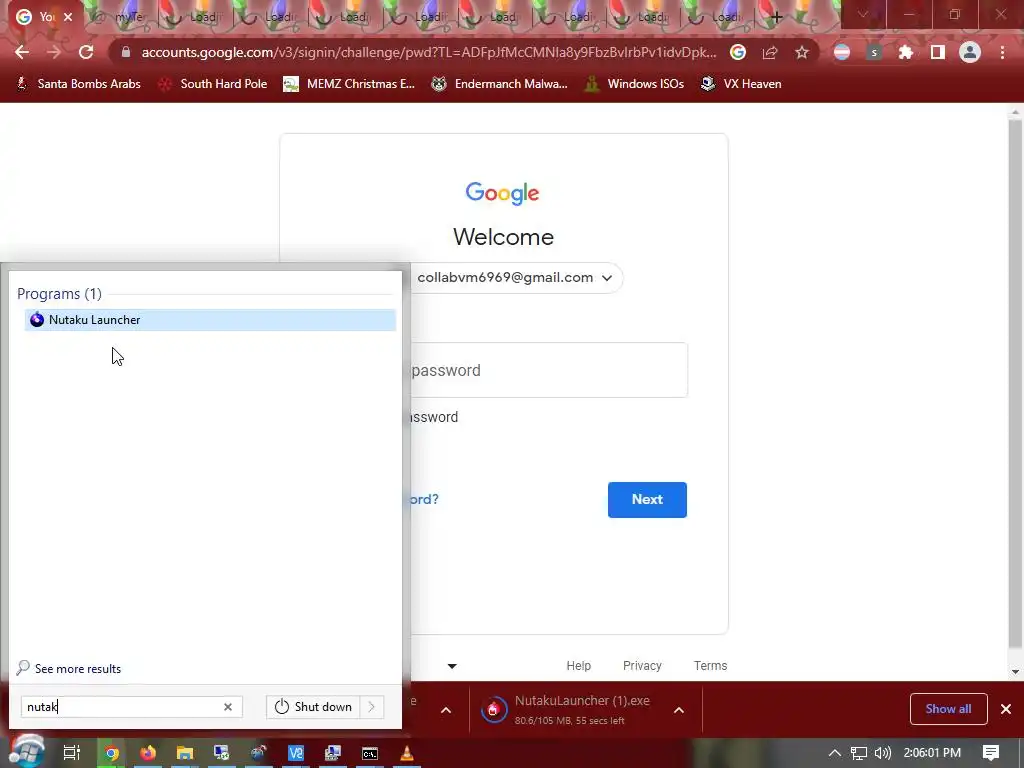The height and width of the screenshot is (768, 1024).
Task: Click the 2:06:01 PM clock
Action: [x=932, y=753]
